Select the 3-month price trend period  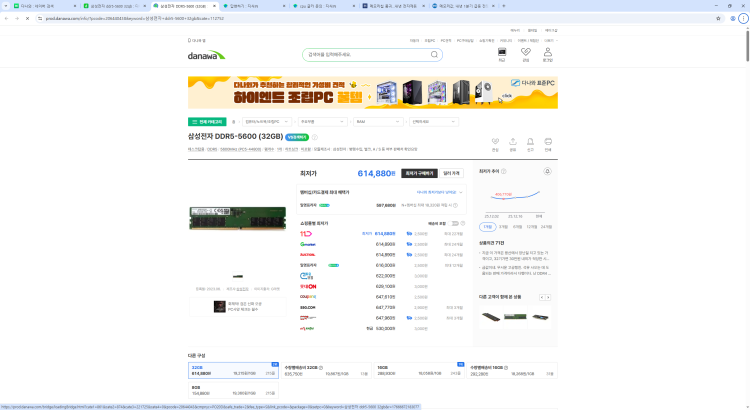coord(501,226)
